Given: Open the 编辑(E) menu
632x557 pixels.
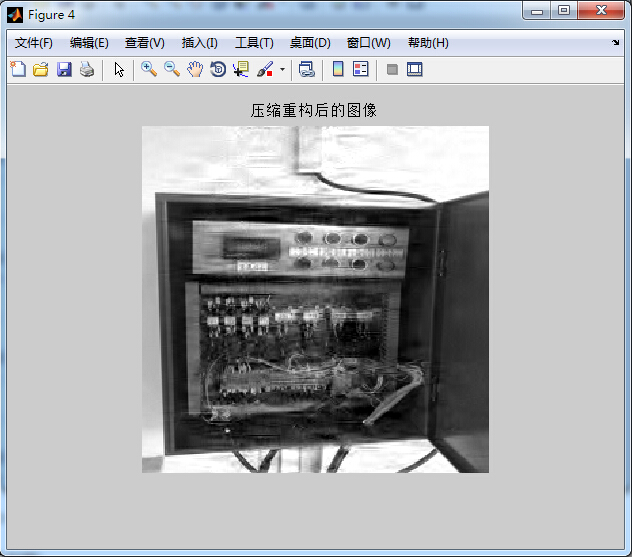Looking at the screenshot, I should [89, 43].
